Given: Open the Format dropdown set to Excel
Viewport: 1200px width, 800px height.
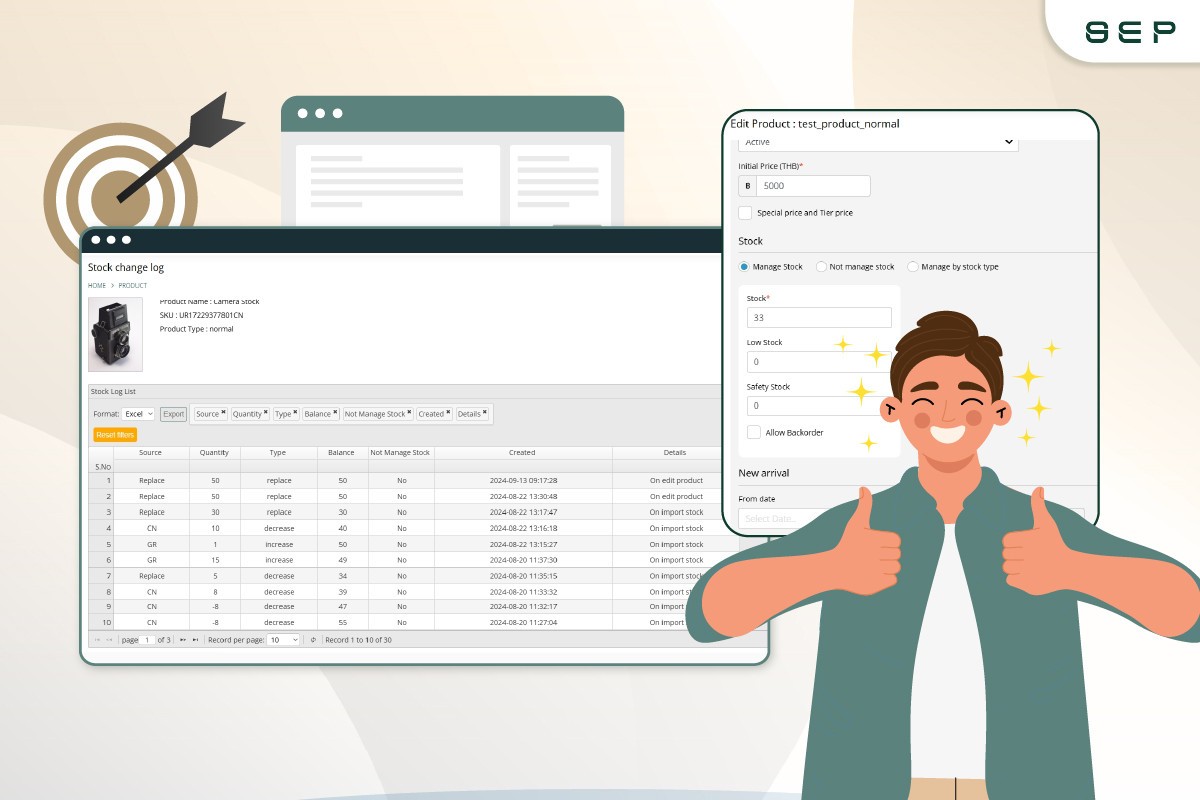Looking at the screenshot, I should [138, 414].
